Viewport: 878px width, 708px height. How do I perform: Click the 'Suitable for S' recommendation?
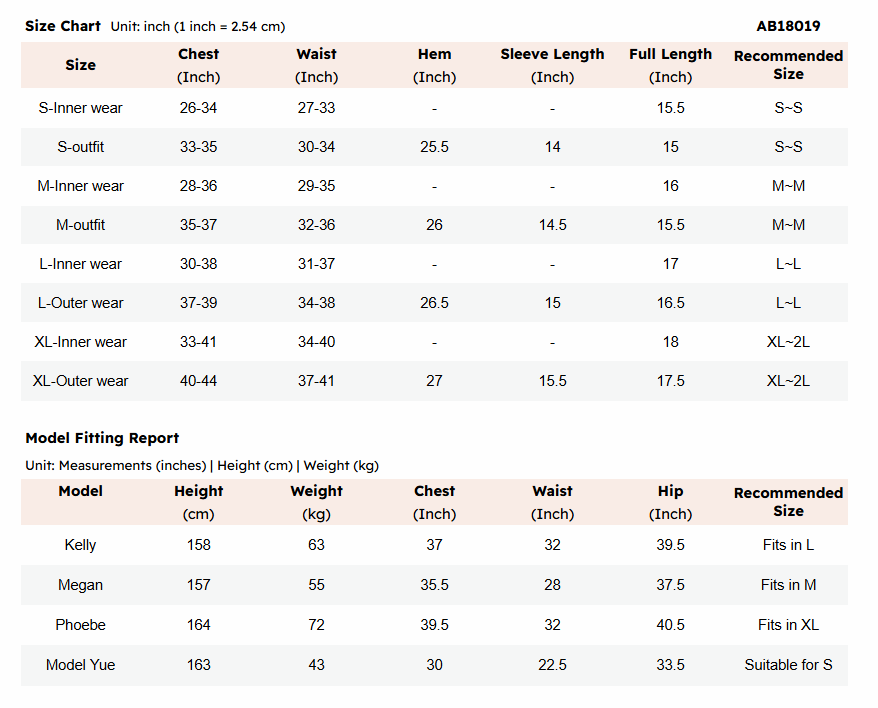pos(788,665)
